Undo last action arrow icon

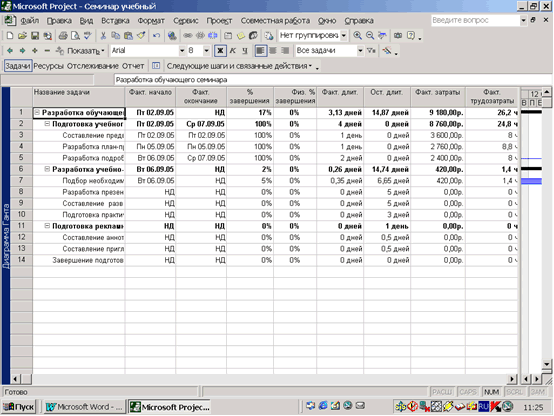(156, 36)
